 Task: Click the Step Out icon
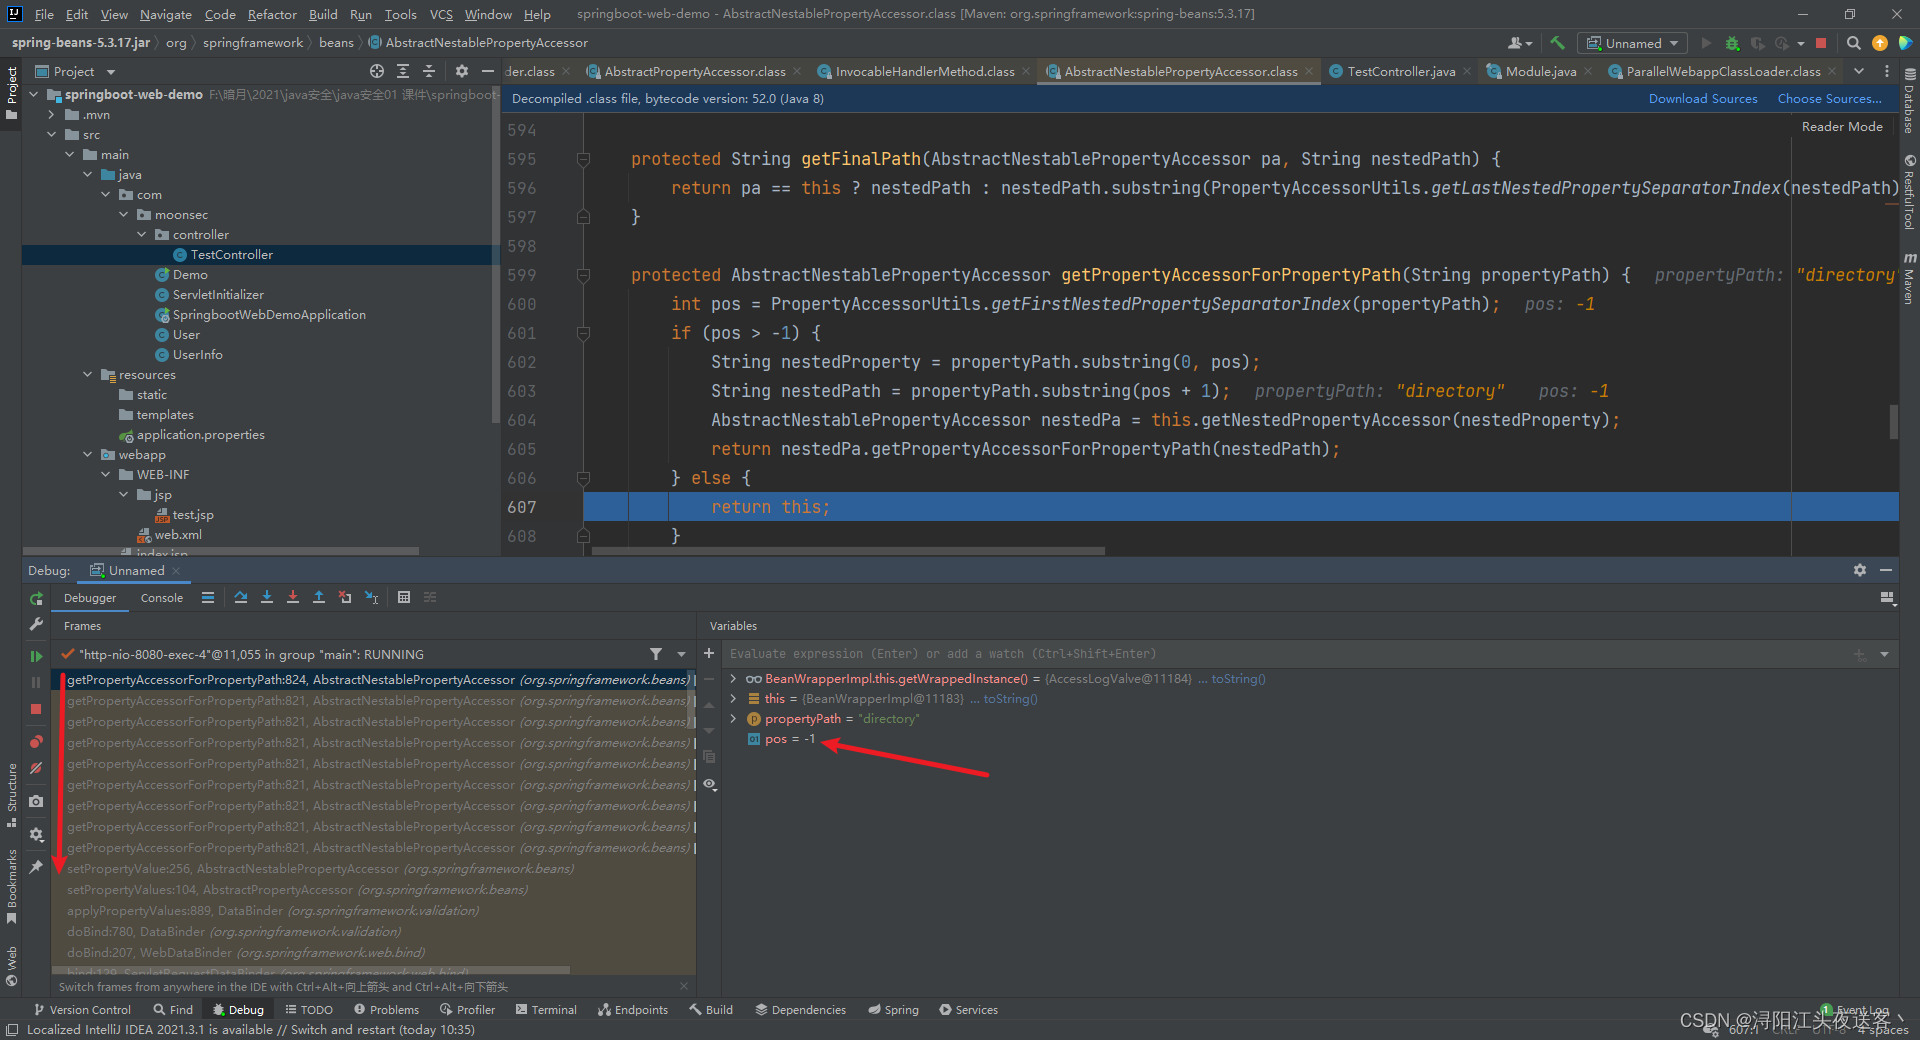pyautogui.click(x=319, y=597)
